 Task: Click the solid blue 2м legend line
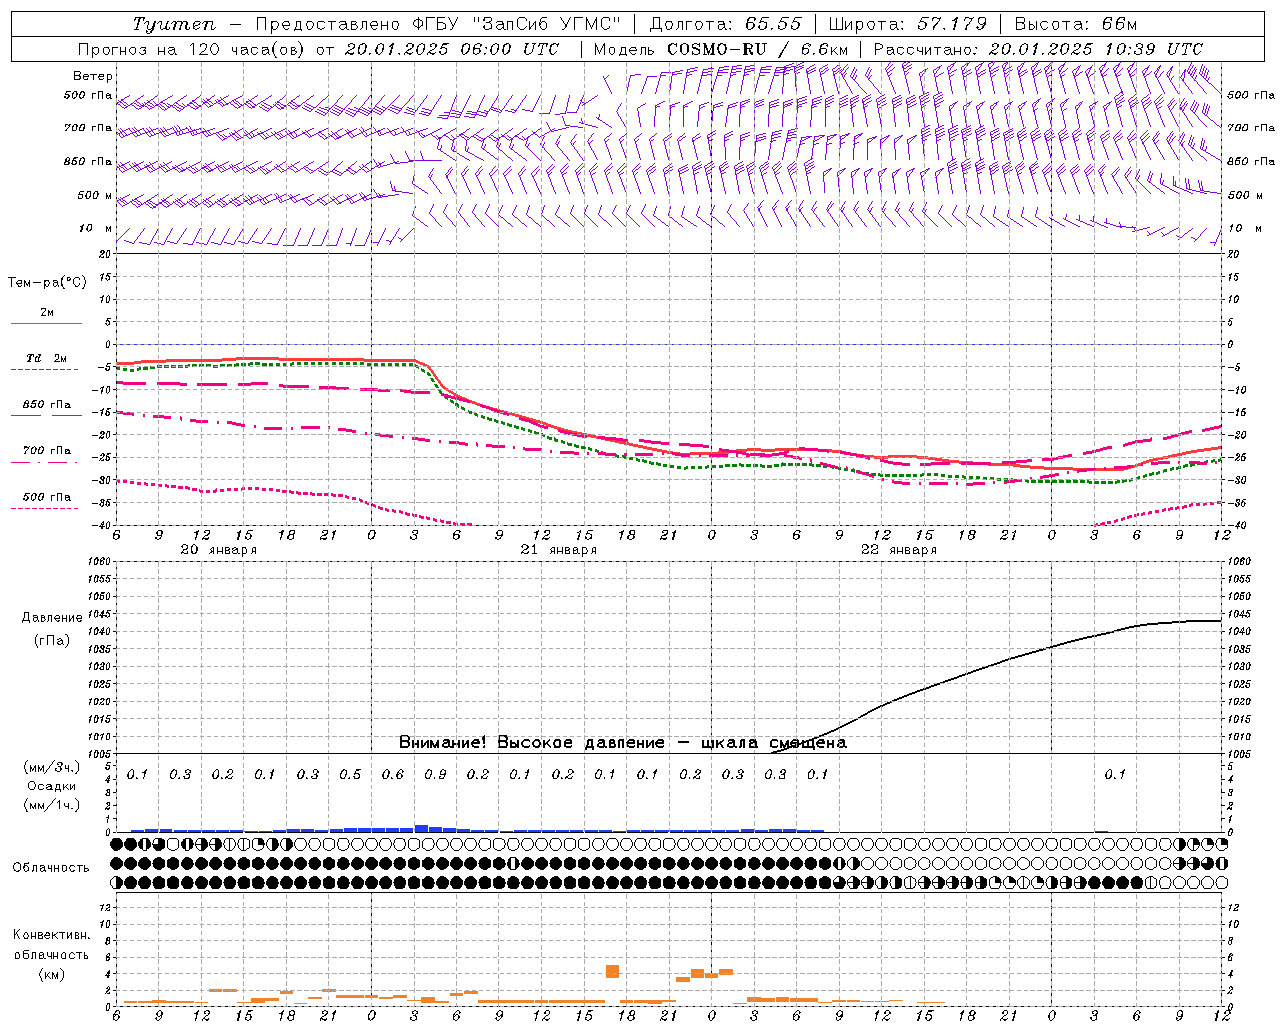tap(46, 323)
